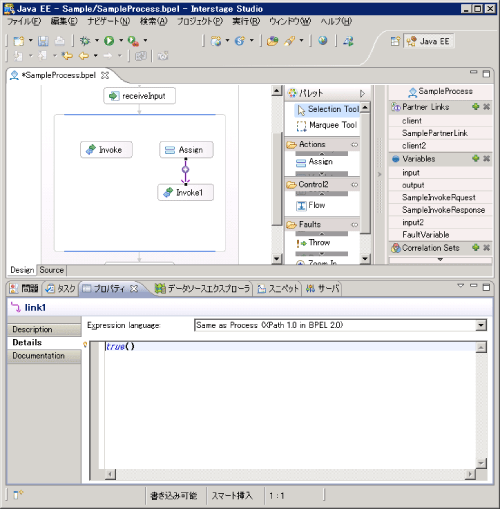Screen dimensions: 500x509
Task: Click the yellow back arrow icon
Action: point(83,56)
